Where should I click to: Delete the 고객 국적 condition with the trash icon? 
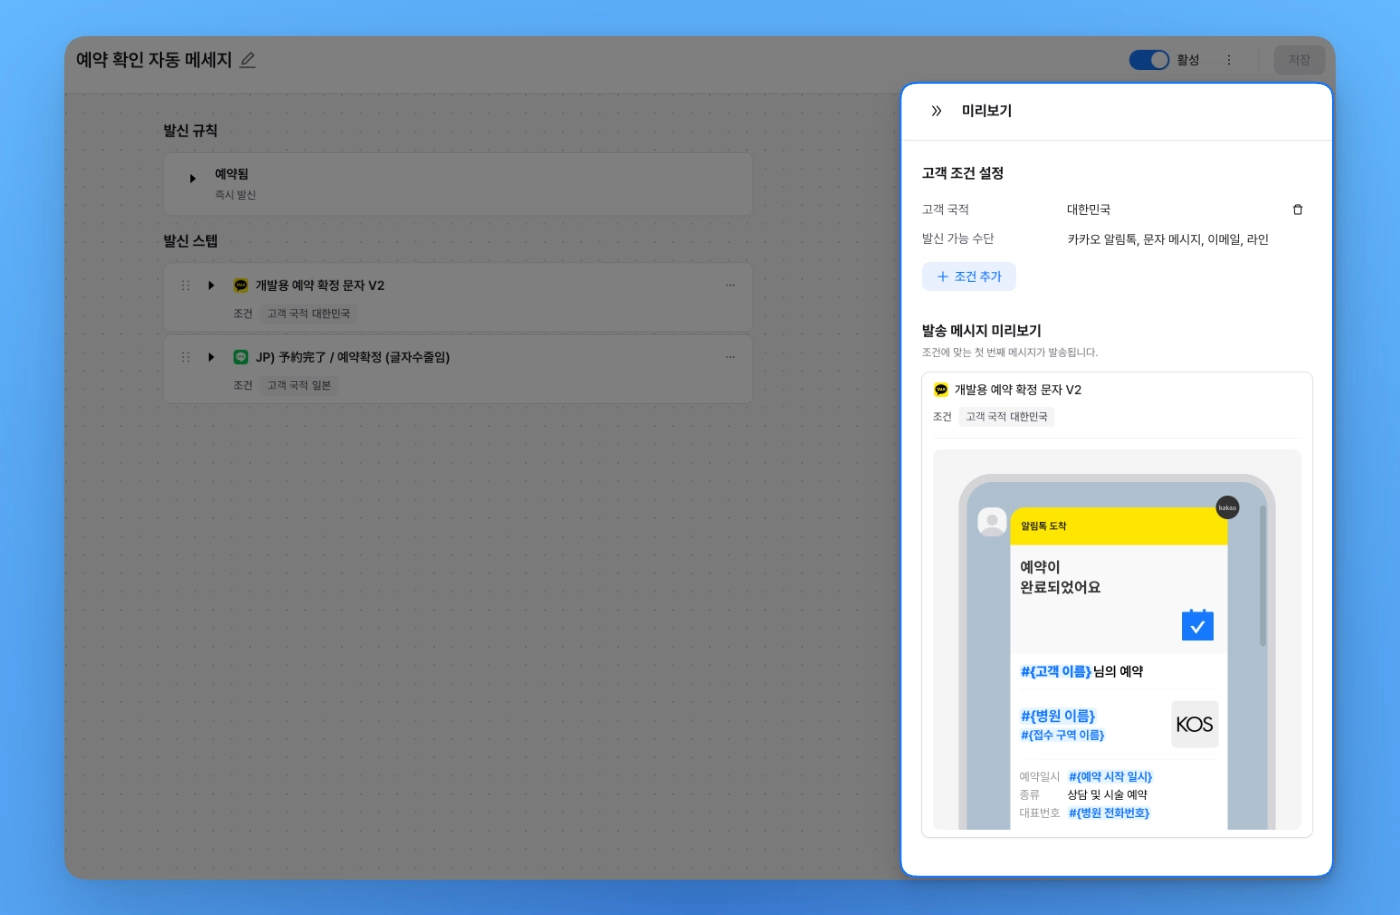click(1298, 210)
